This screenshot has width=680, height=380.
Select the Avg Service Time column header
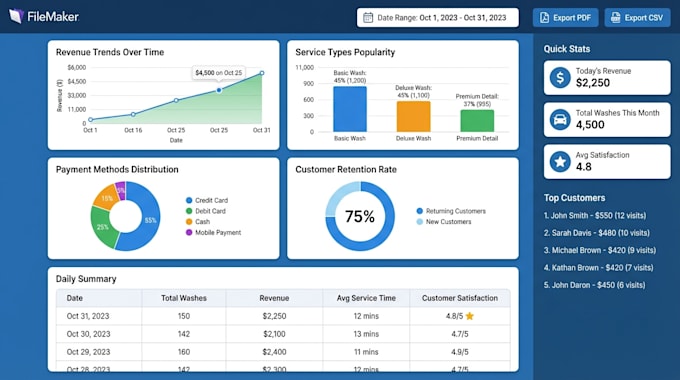(366, 298)
